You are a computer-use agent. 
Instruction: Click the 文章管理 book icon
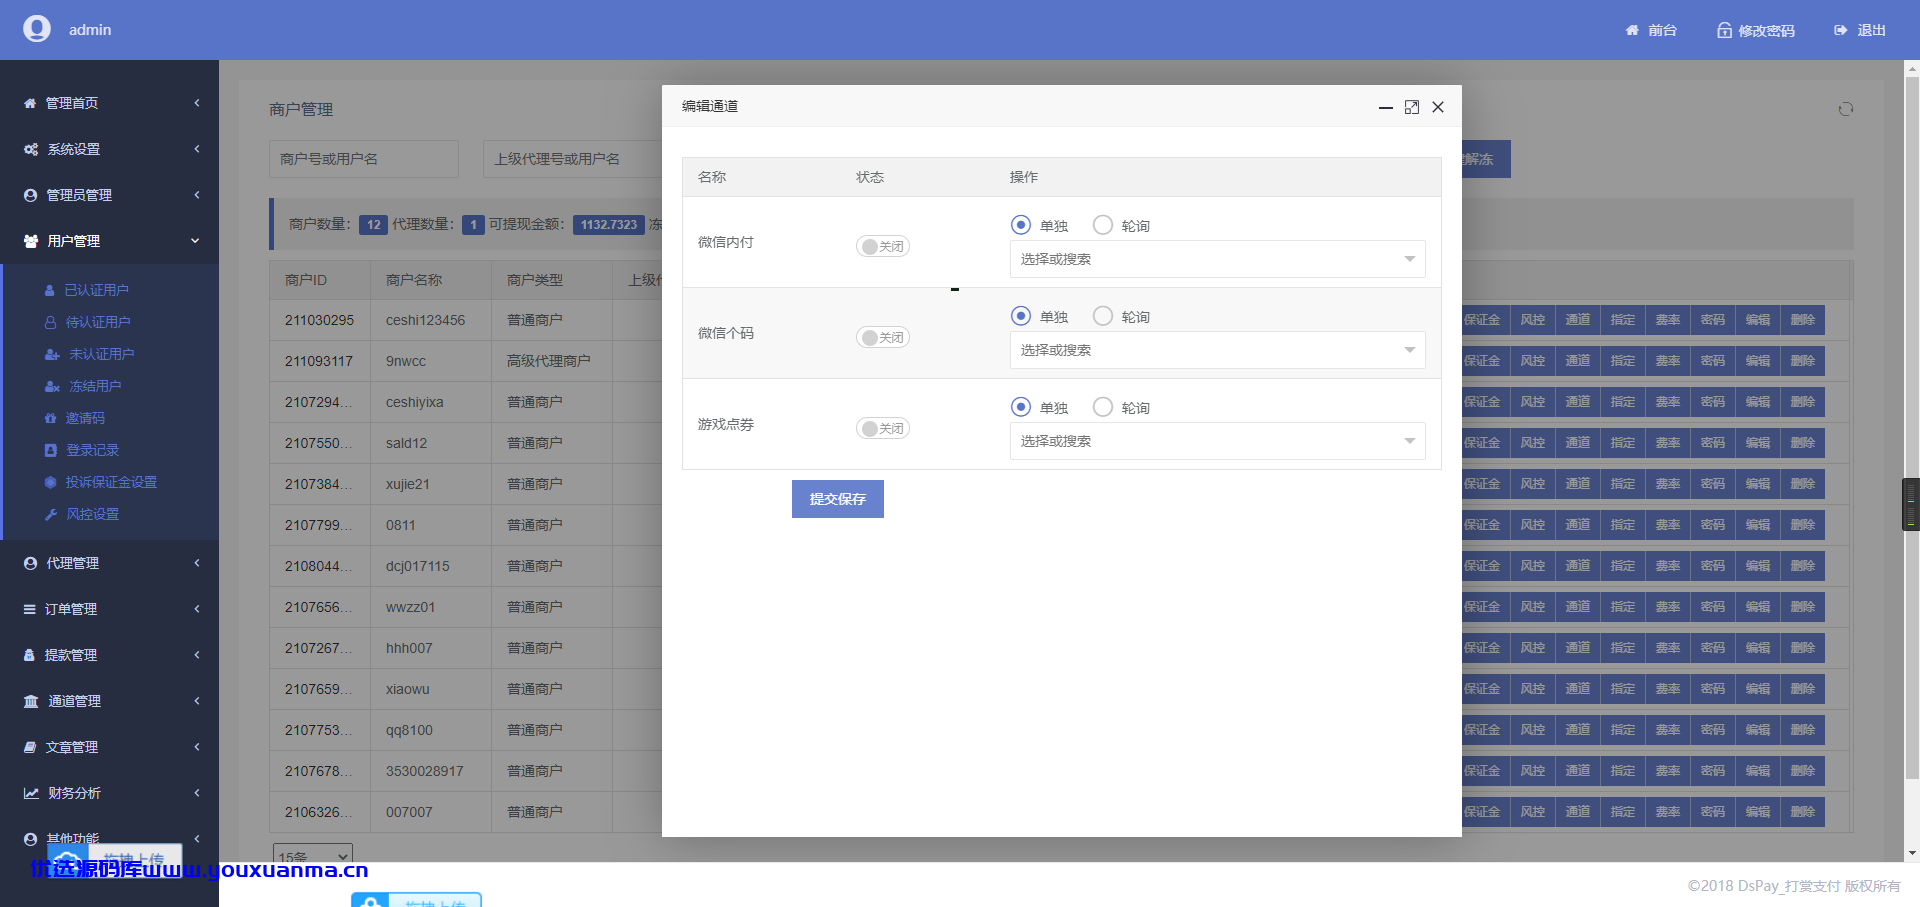click(30, 747)
